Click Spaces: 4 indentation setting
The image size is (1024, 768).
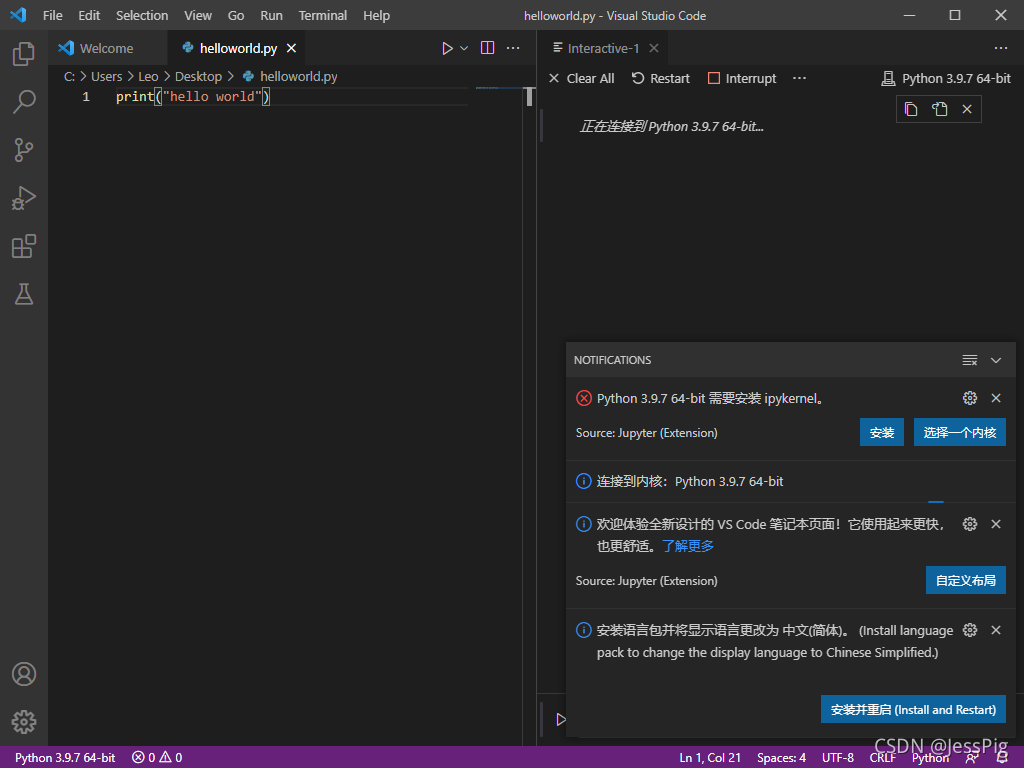click(x=781, y=758)
